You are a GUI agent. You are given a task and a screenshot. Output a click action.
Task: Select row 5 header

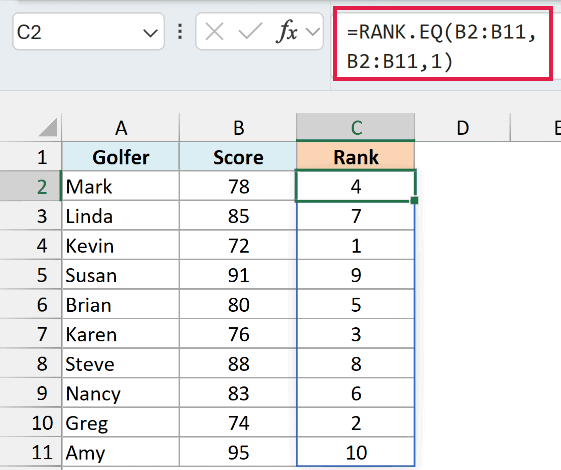click(31, 275)
